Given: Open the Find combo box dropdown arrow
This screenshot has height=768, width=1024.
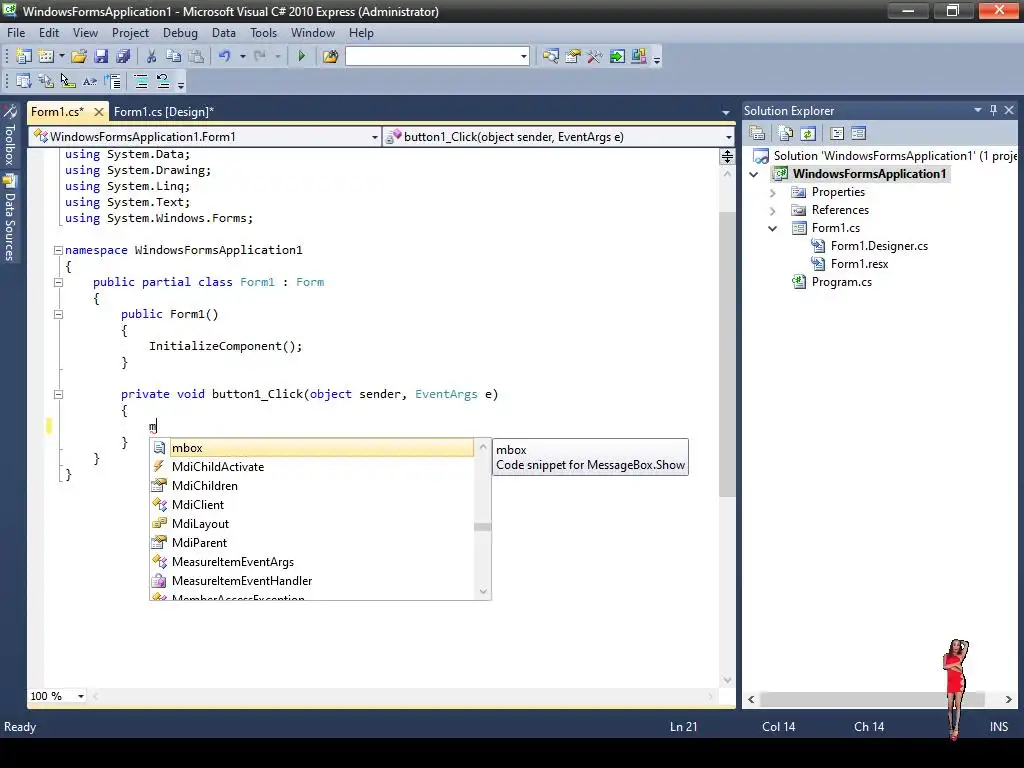Looking at the screenshot, I should pos(524,57).
